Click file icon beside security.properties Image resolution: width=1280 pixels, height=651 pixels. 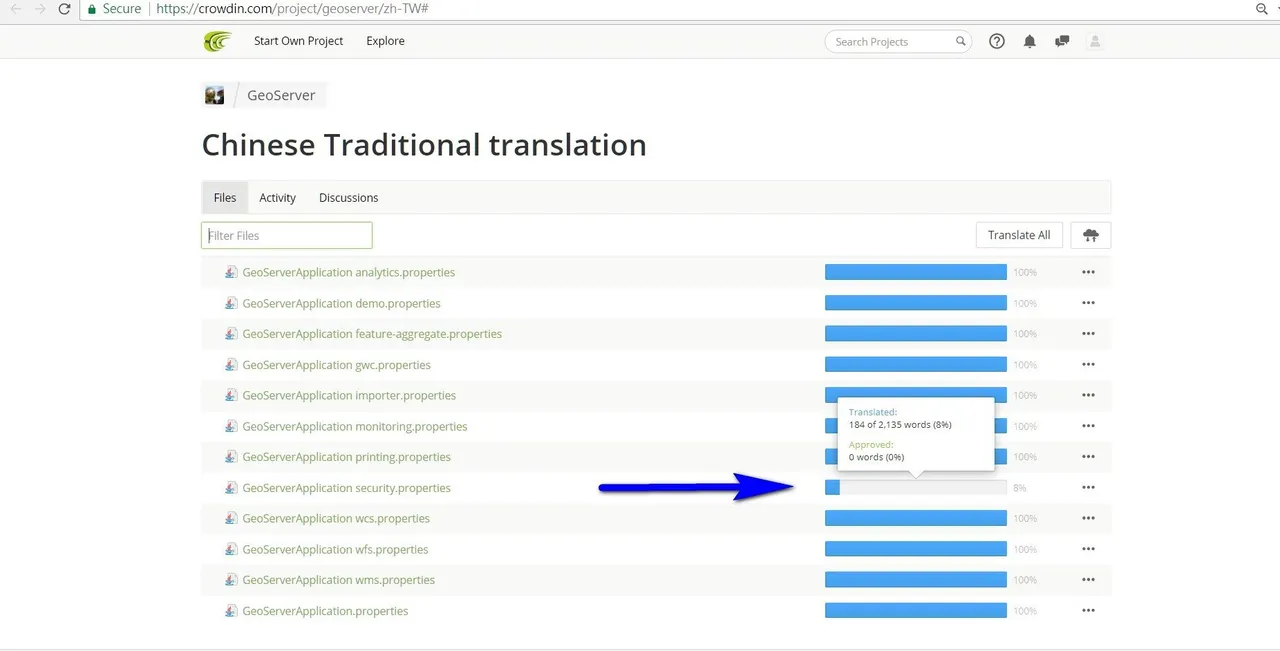(231, 488)
